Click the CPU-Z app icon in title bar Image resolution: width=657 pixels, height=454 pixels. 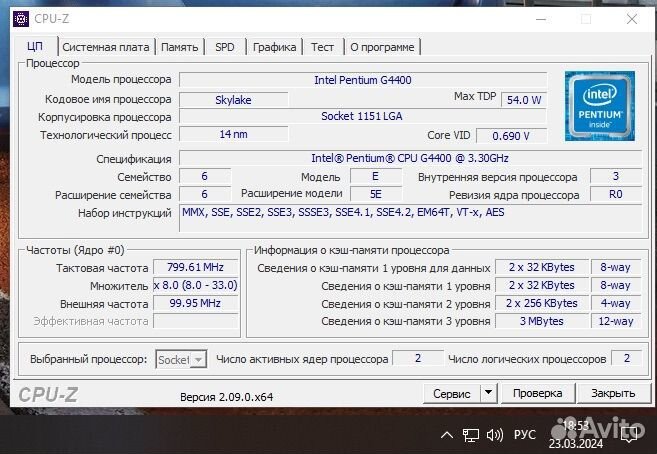pyautogui.click(x=21, y=19)
